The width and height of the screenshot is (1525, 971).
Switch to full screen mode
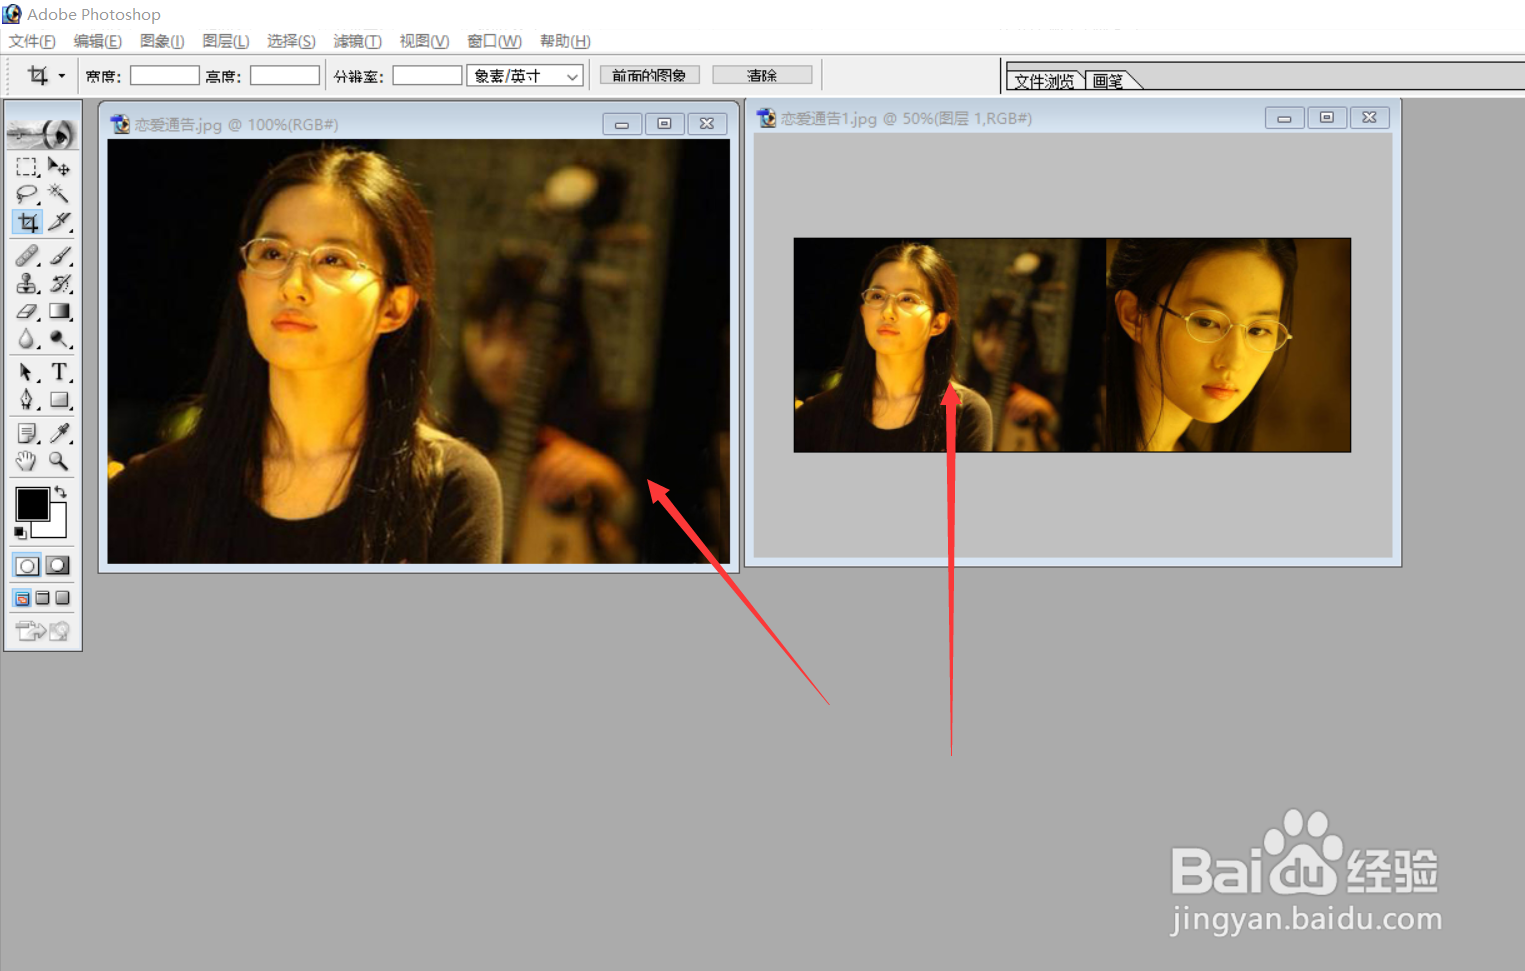click(62, 598)
